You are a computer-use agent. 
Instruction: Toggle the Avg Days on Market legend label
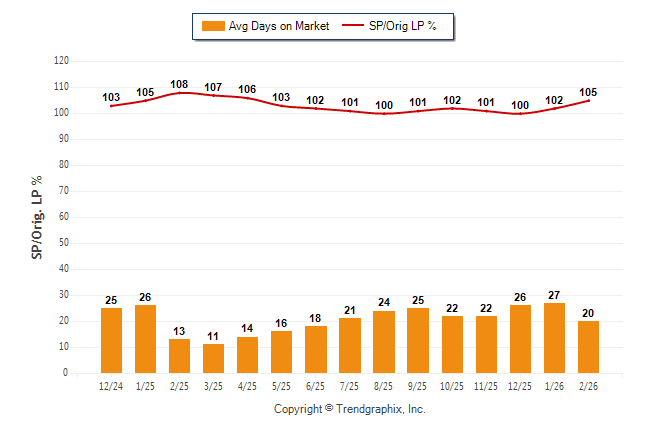pos(278,26)
